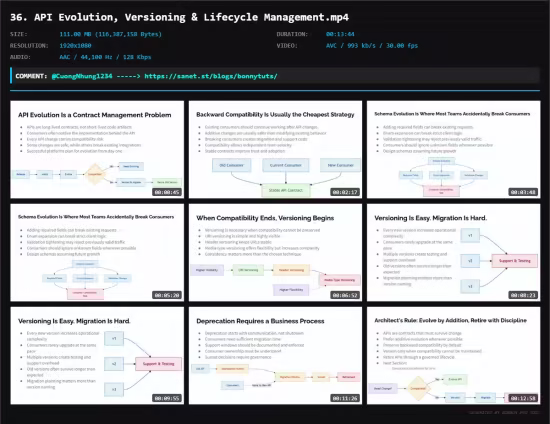Click the New Consumer diagram box
The image size is (550, 424).
coord(340,165)
